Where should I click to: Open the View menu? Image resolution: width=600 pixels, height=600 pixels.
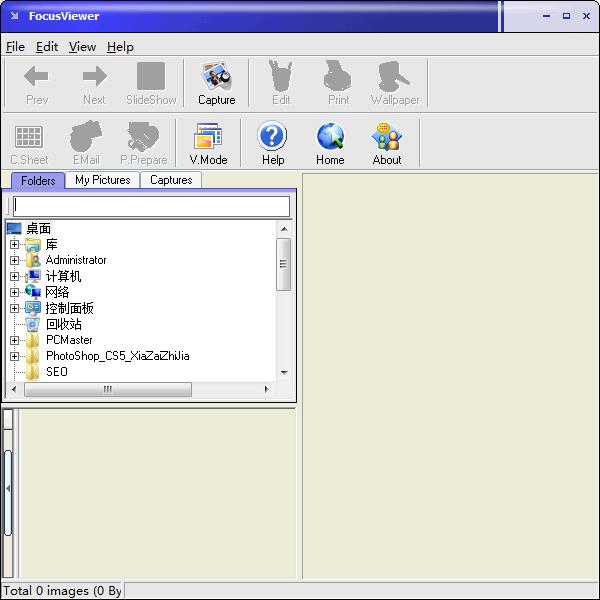(82, 47)
